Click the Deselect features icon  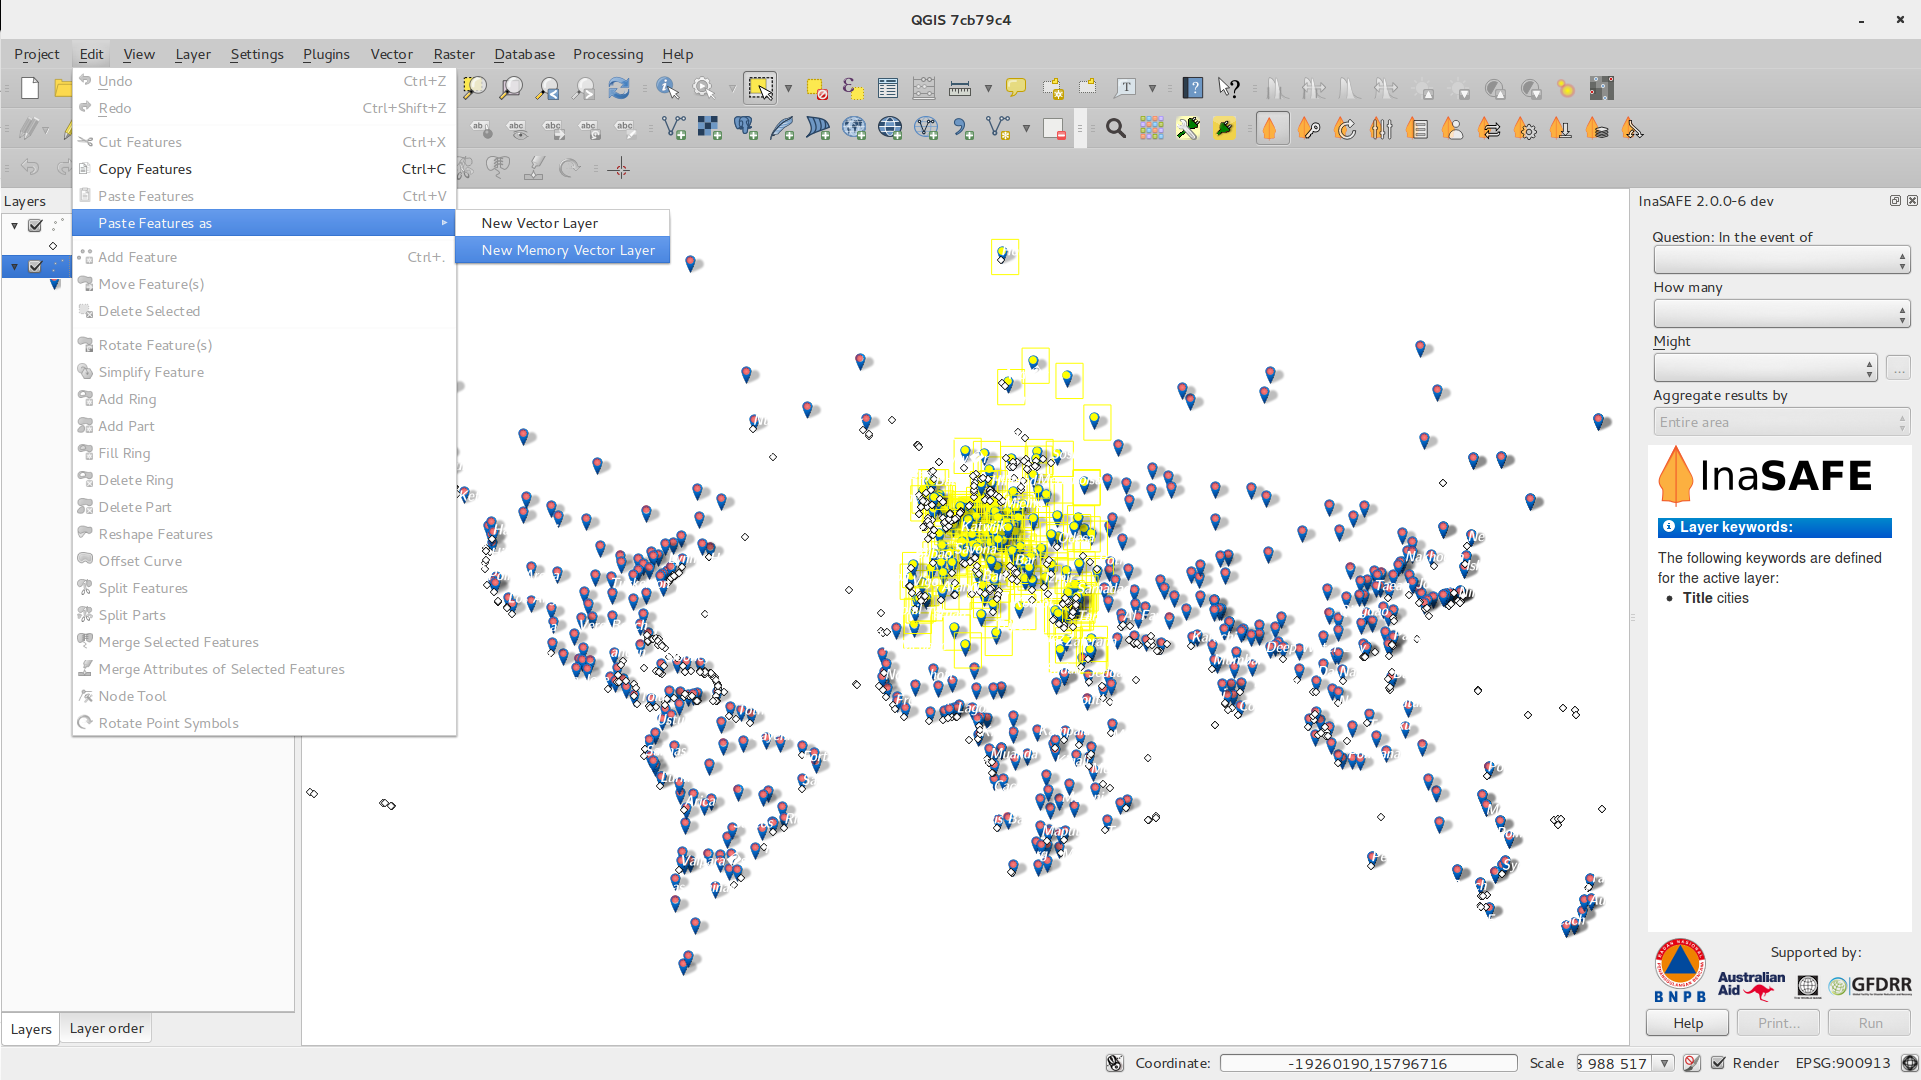[817, 89]
